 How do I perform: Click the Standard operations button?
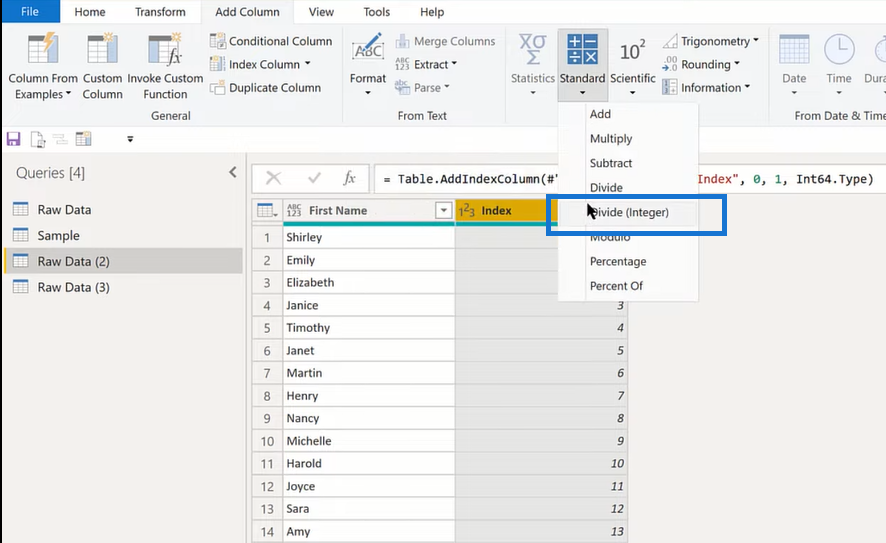[583, 64]
